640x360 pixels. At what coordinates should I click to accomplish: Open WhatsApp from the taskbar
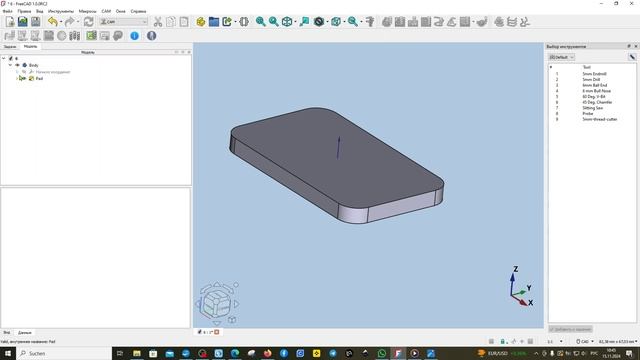coord(382,353)
